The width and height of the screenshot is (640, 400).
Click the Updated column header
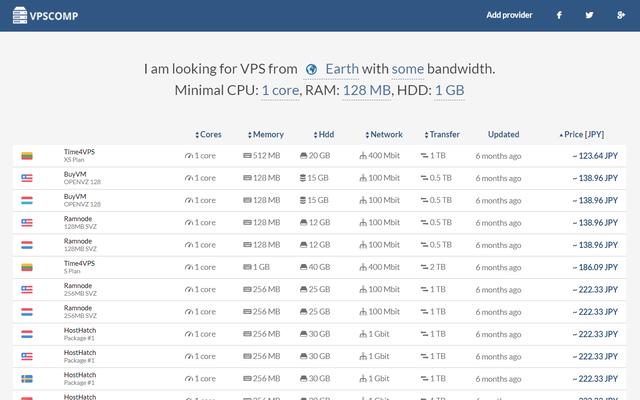click(504, 134)
